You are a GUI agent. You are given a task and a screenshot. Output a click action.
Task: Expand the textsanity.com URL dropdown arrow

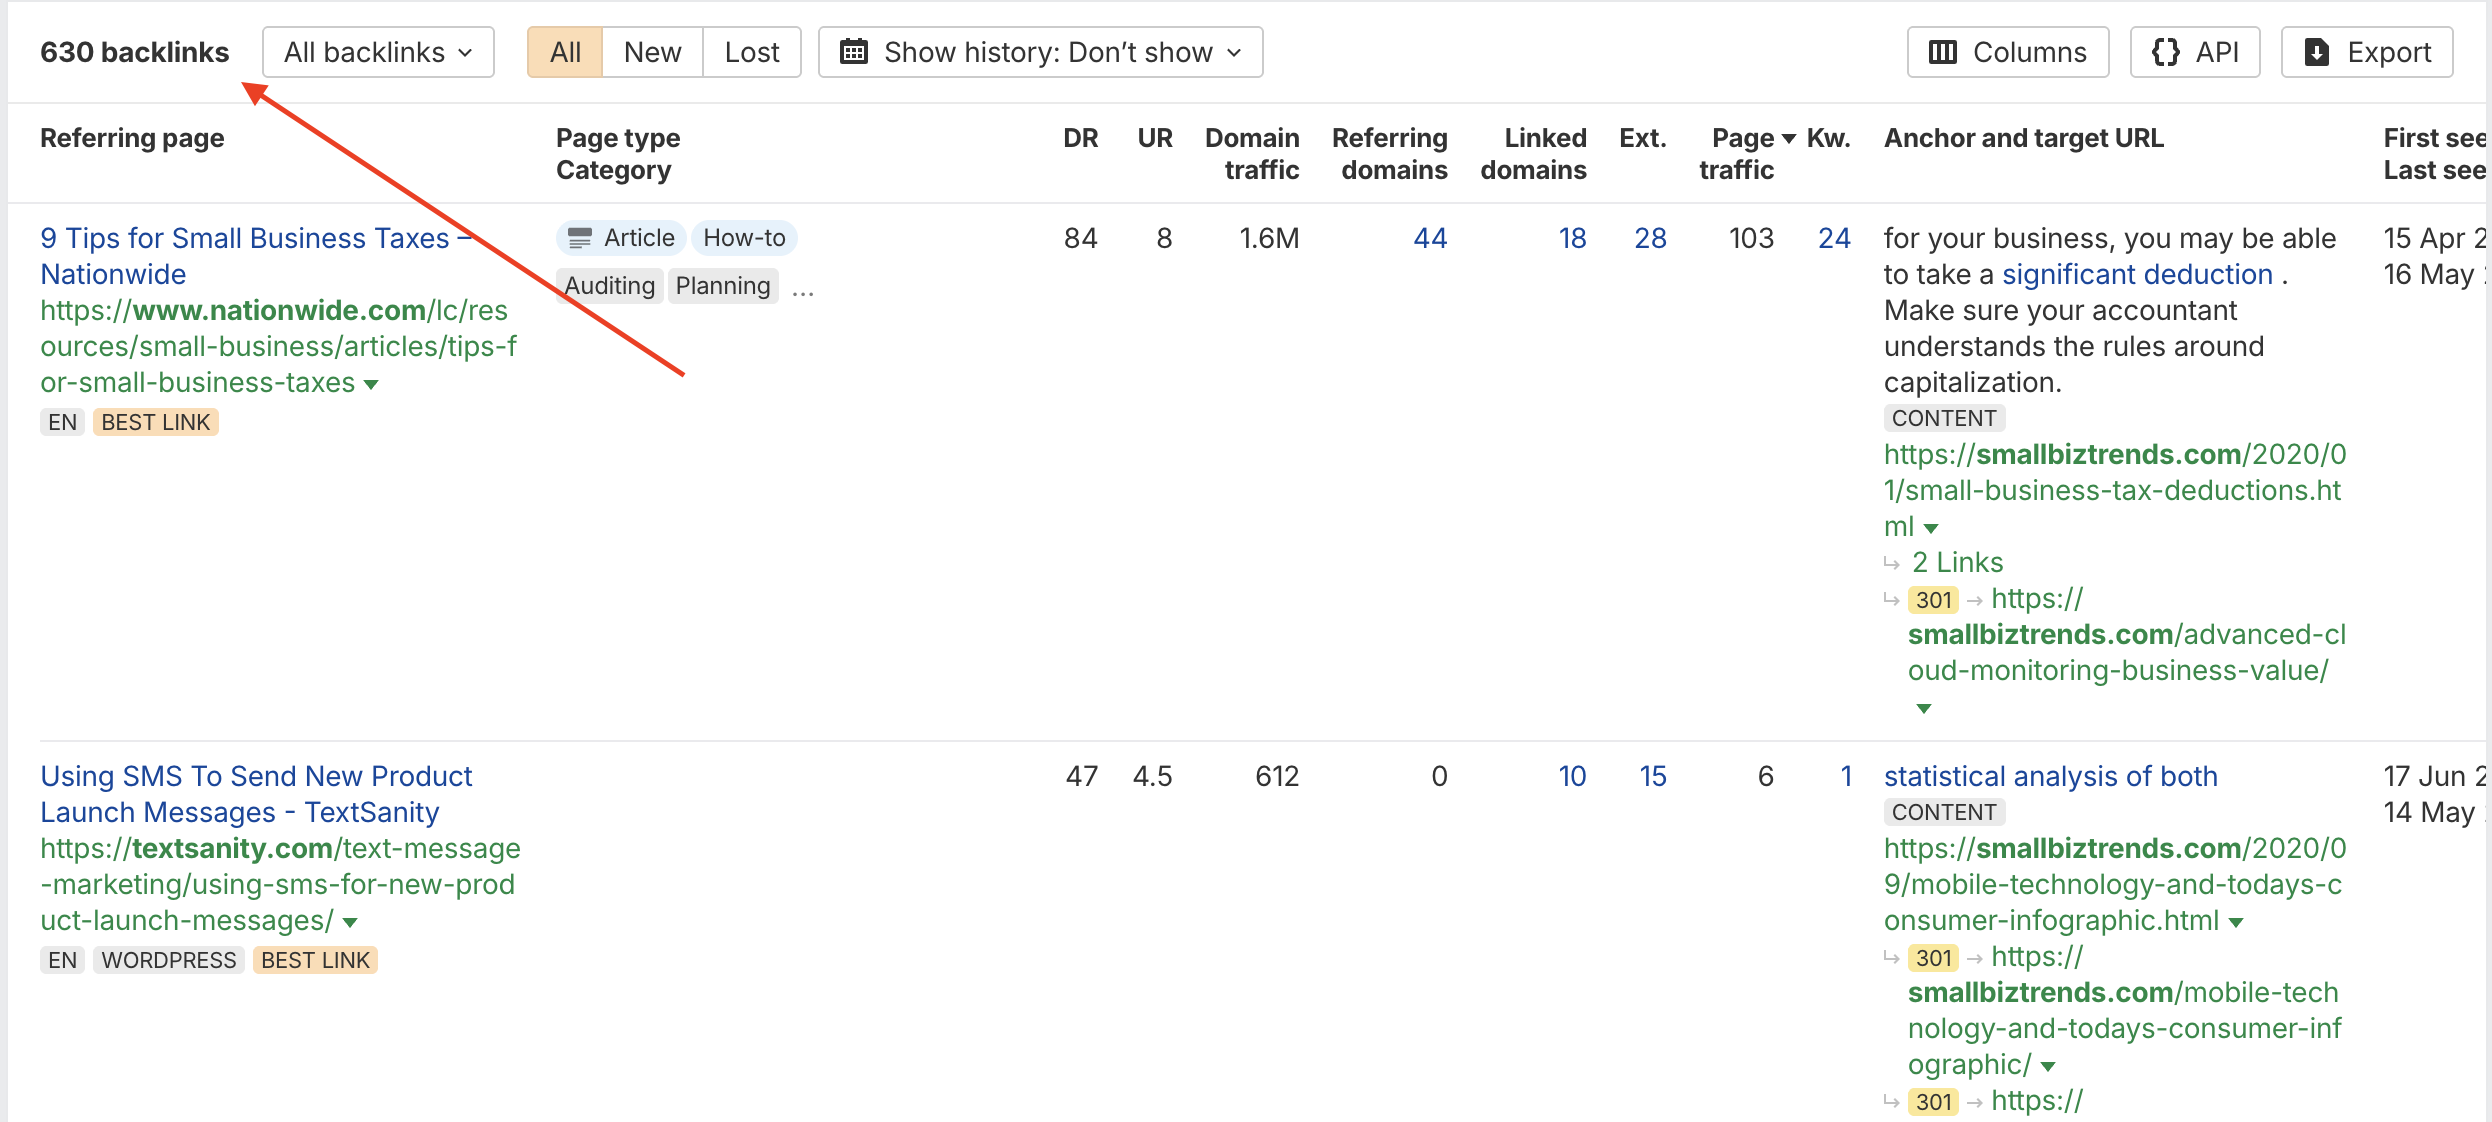click(x=350, y=922)
